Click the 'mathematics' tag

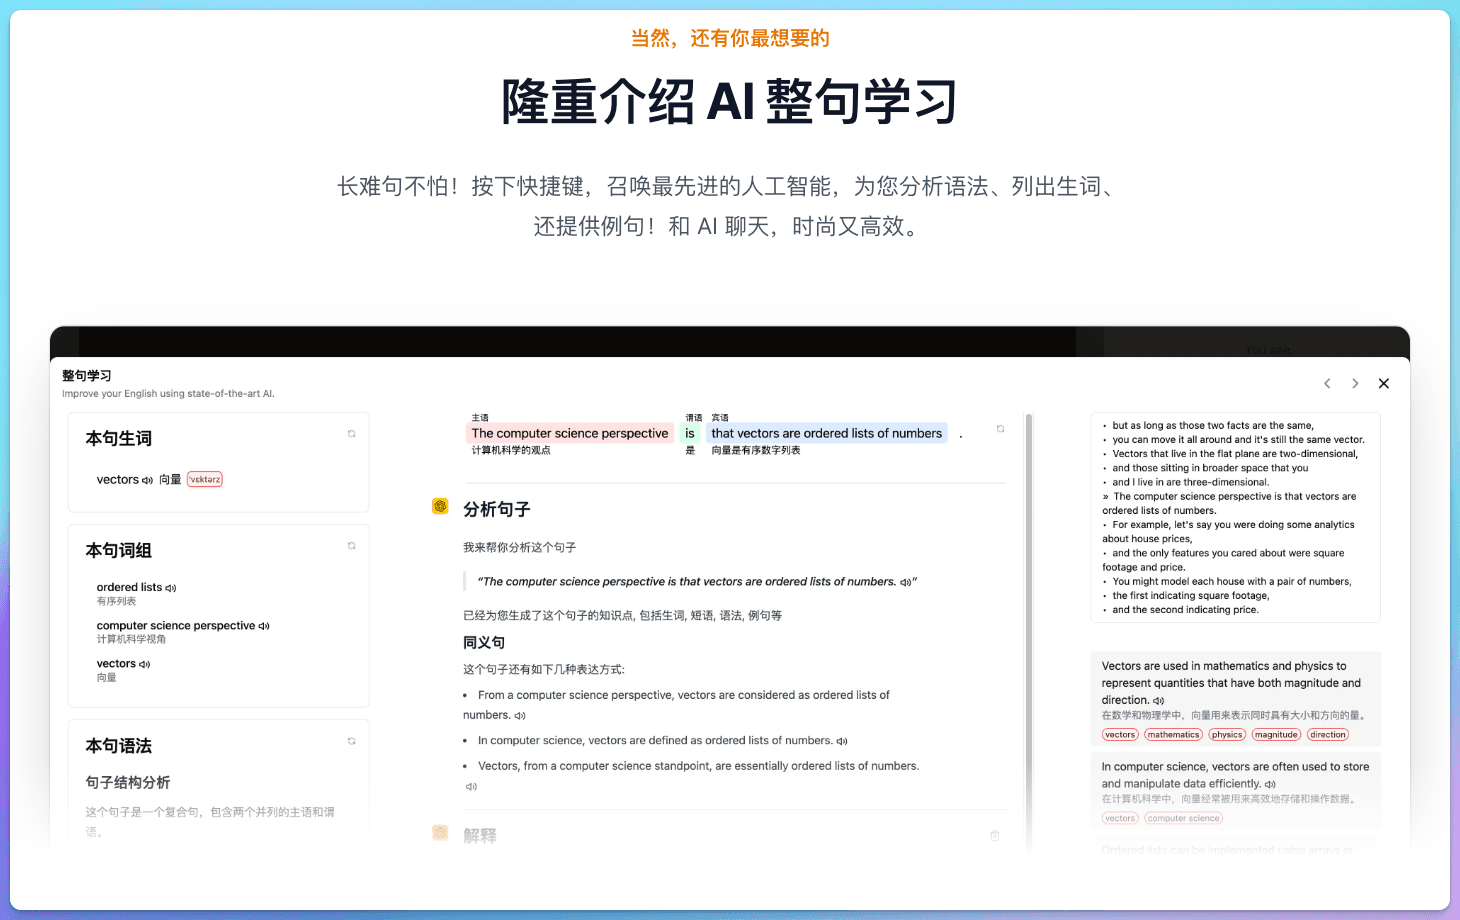tap(1173, 735)
